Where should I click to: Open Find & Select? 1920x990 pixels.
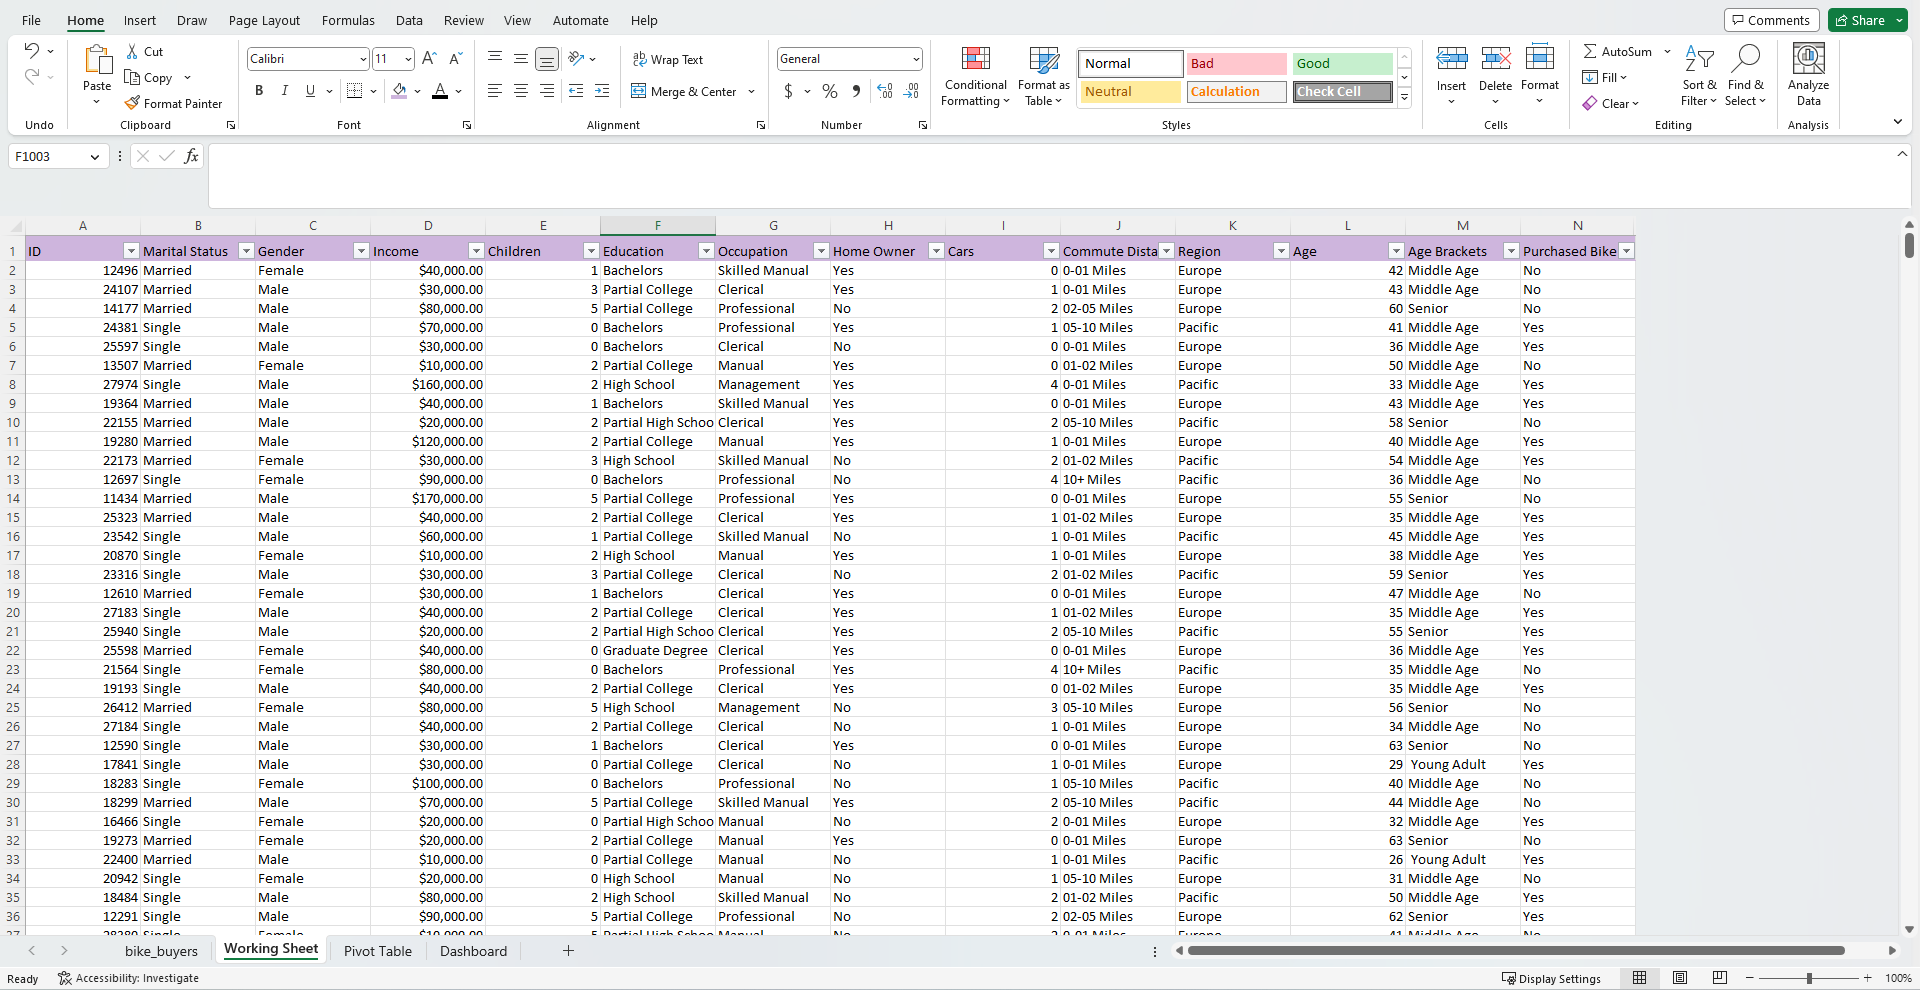(x=1745, y=75)
